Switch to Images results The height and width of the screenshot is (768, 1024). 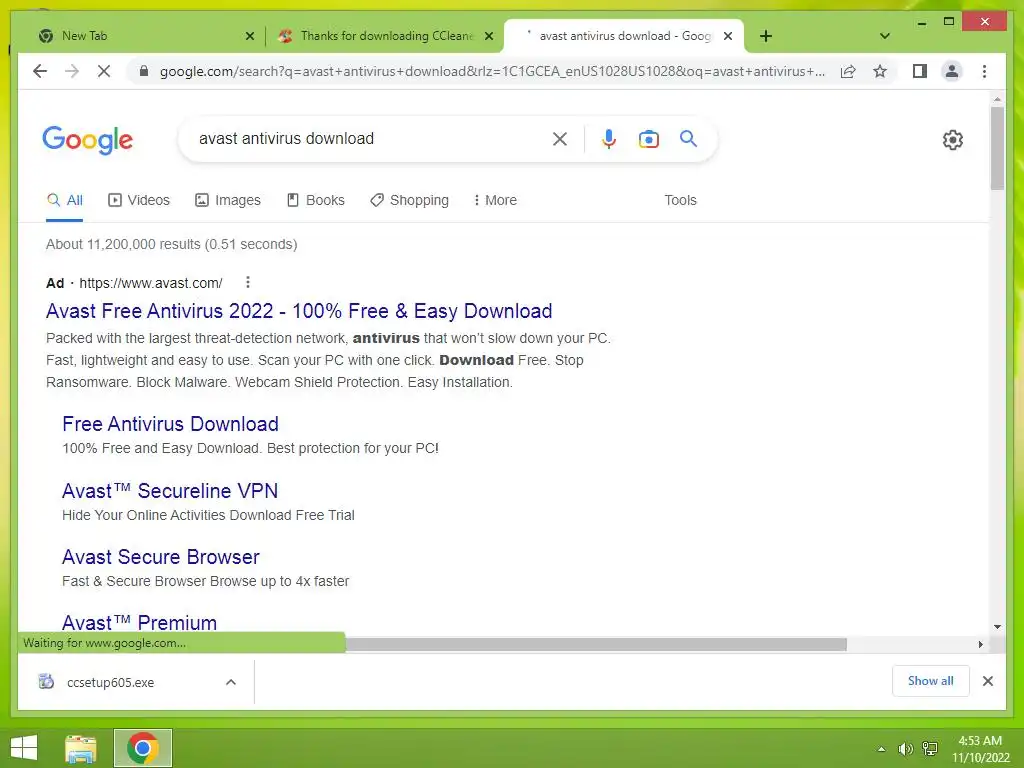click(x=228, y=200)
